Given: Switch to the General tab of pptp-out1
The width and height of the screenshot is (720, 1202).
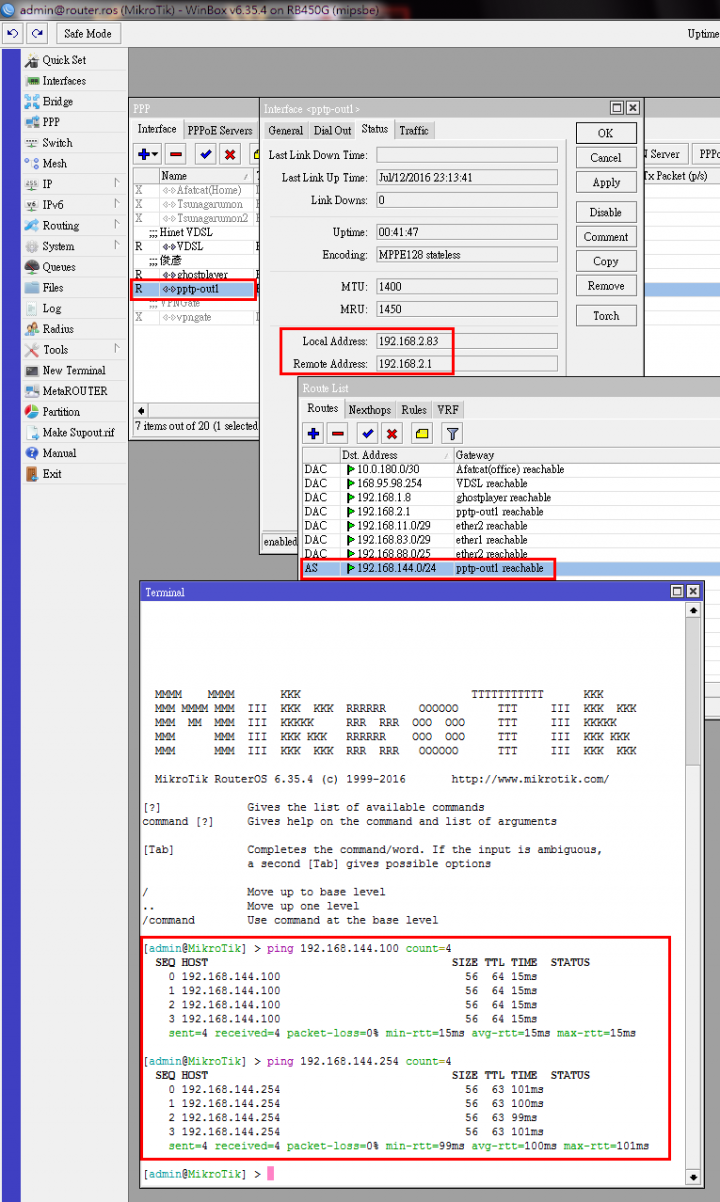Looking at the screenshot, I should (286, 130).
